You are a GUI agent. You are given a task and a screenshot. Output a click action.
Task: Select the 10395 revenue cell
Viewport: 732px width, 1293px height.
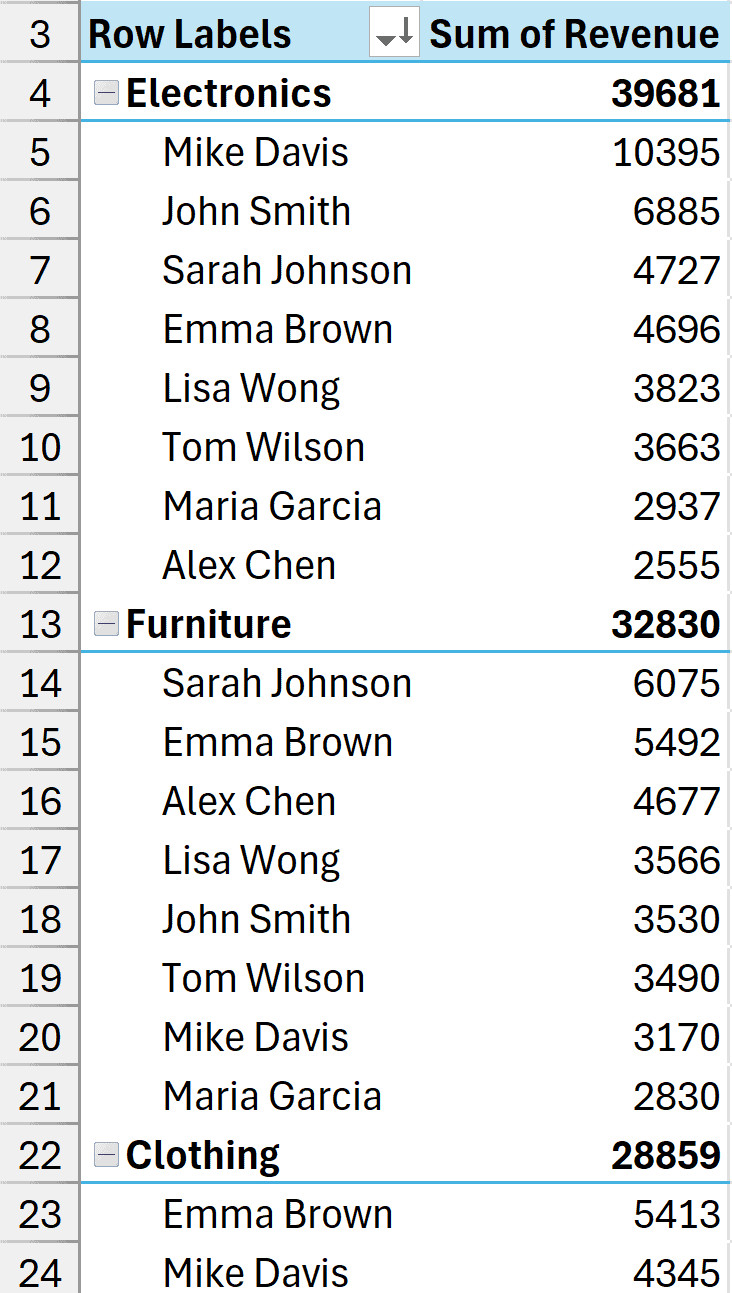coord(665,152)
